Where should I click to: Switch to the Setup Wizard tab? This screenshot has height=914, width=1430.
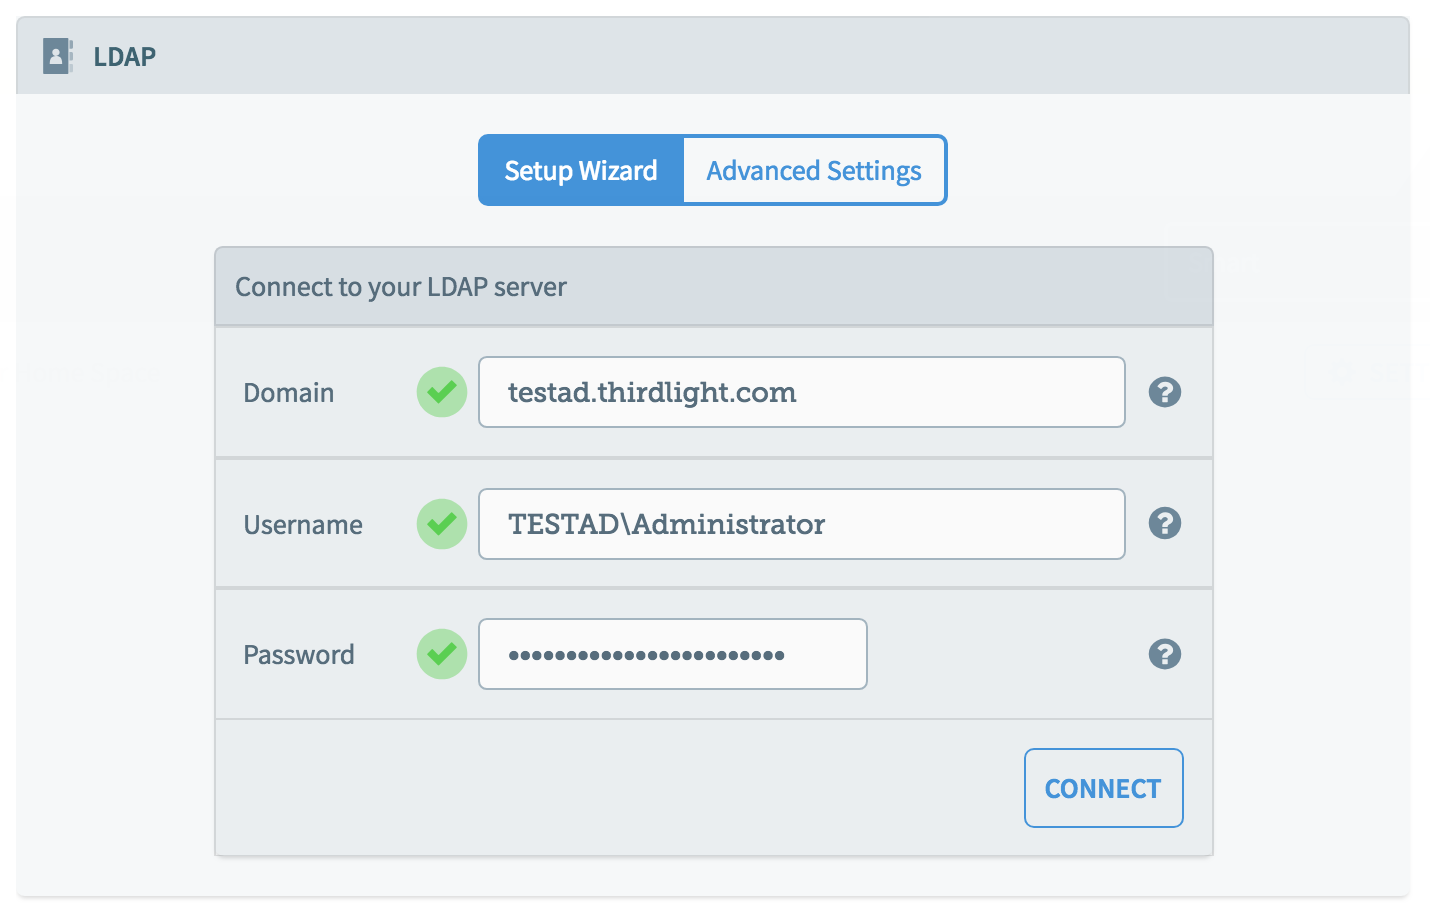tap(581, 170)
